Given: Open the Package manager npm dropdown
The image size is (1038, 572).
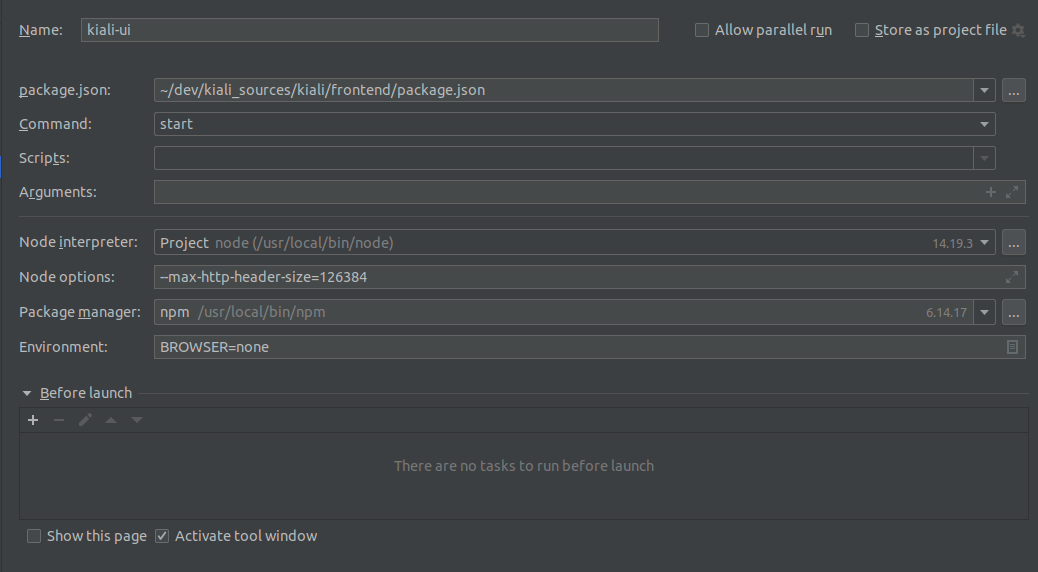Looking at the screenshot, I should click(985, 313).
